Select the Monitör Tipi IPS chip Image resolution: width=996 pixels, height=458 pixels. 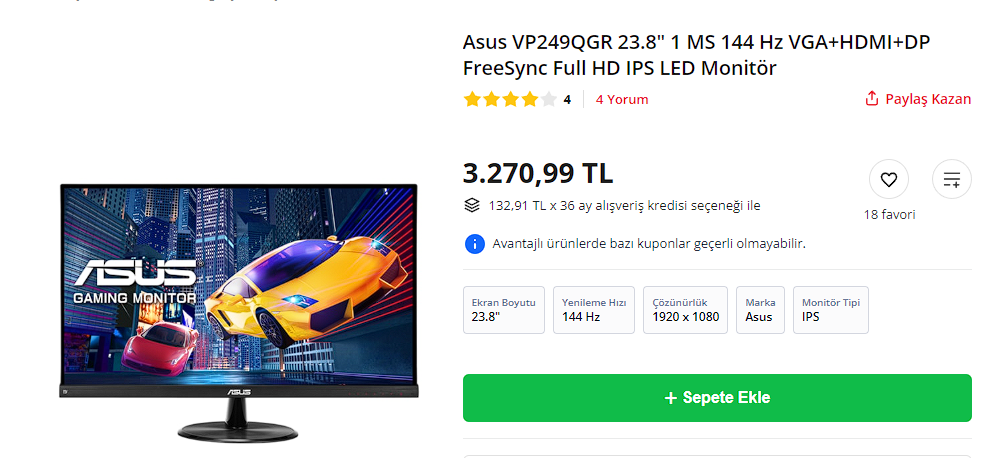click(x=831, y=310)
